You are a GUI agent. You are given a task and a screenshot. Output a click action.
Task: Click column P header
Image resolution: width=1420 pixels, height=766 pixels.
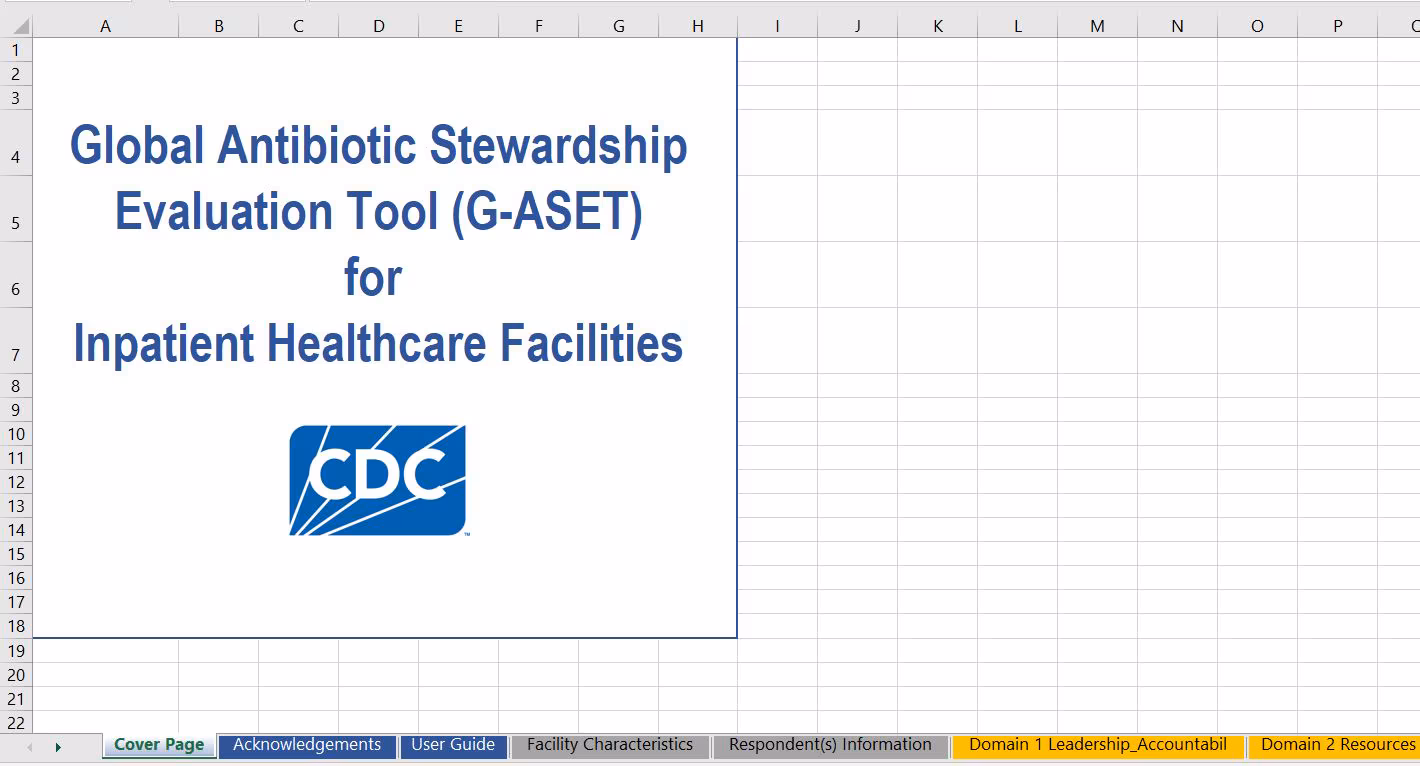(x=1337, y=27)
